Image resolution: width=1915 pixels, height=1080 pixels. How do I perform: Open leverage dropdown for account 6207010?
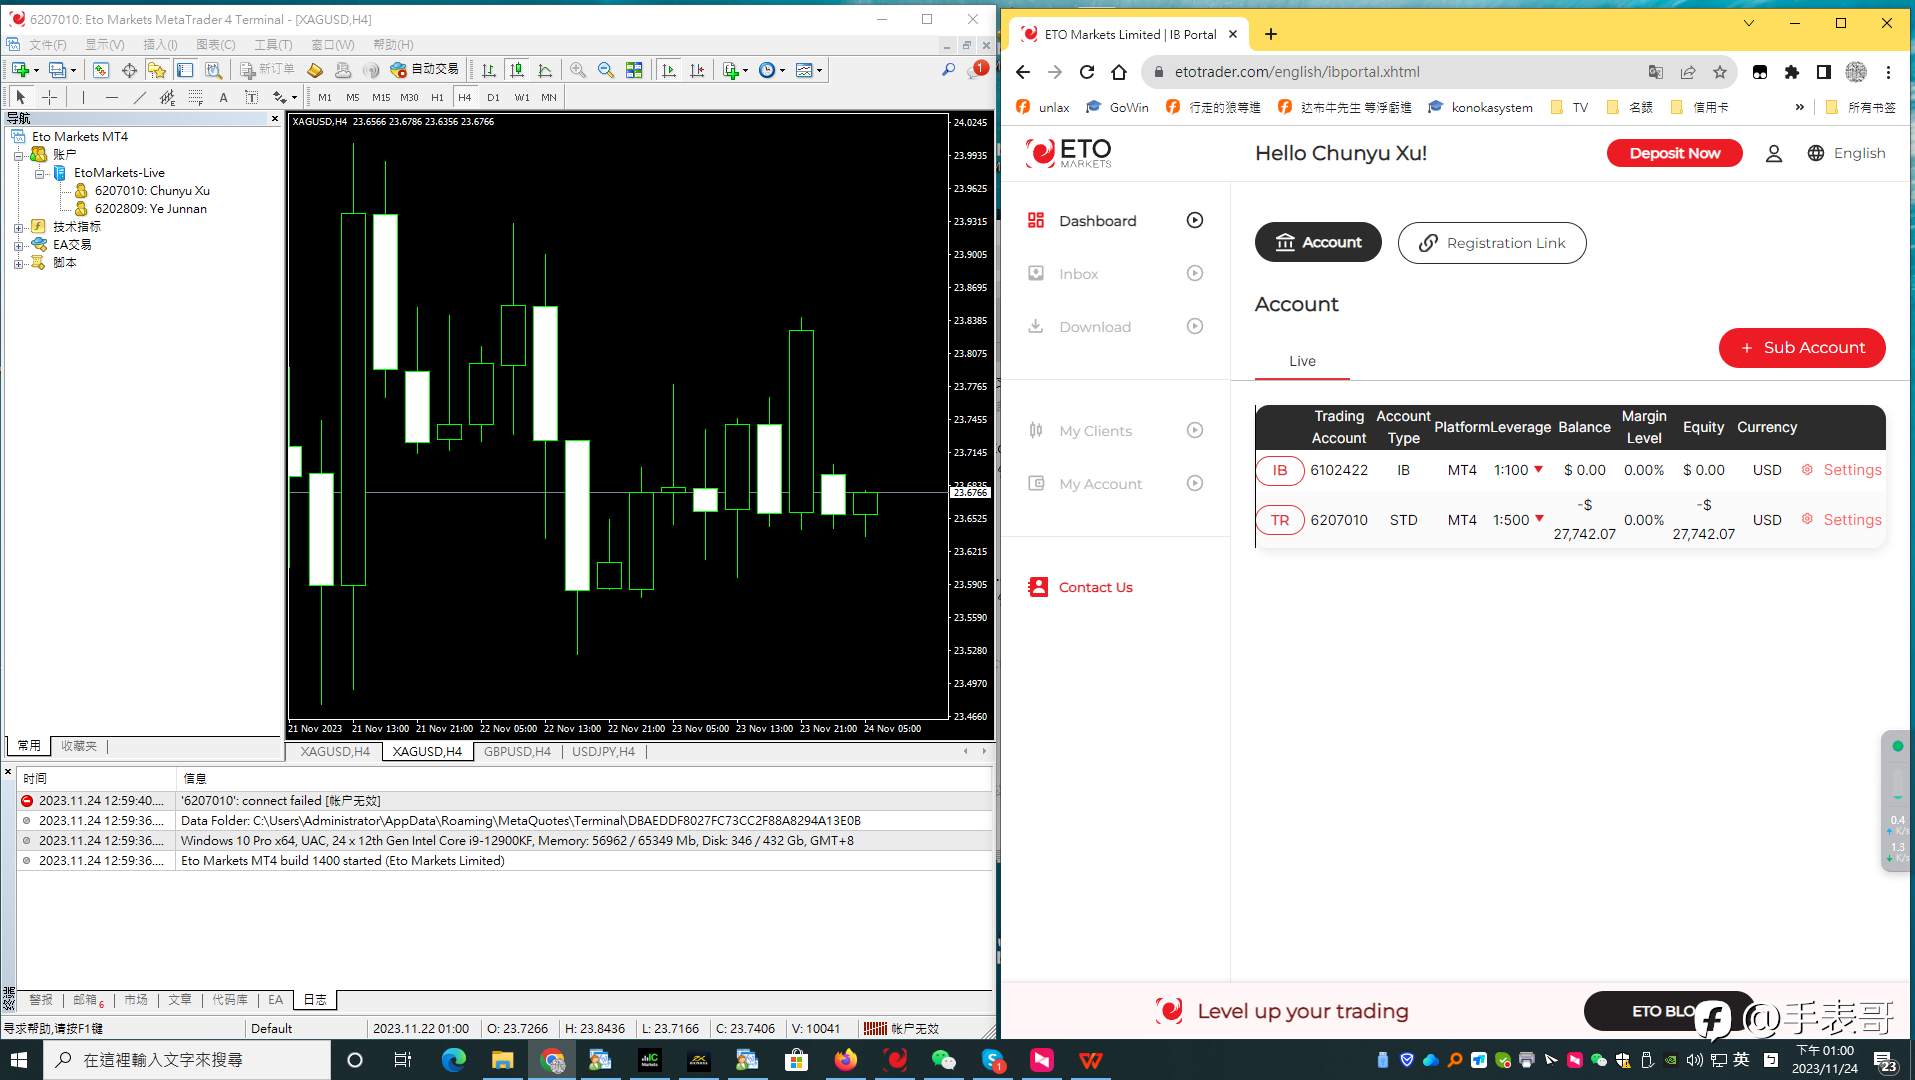point(1538,519)
